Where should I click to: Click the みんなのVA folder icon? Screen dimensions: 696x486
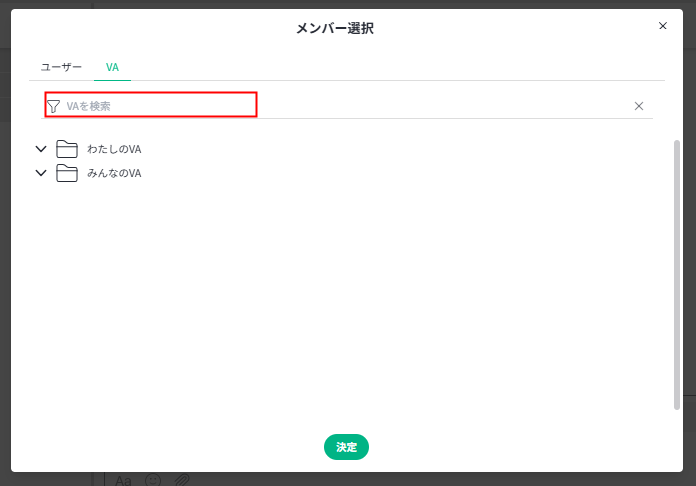[67, 173]
